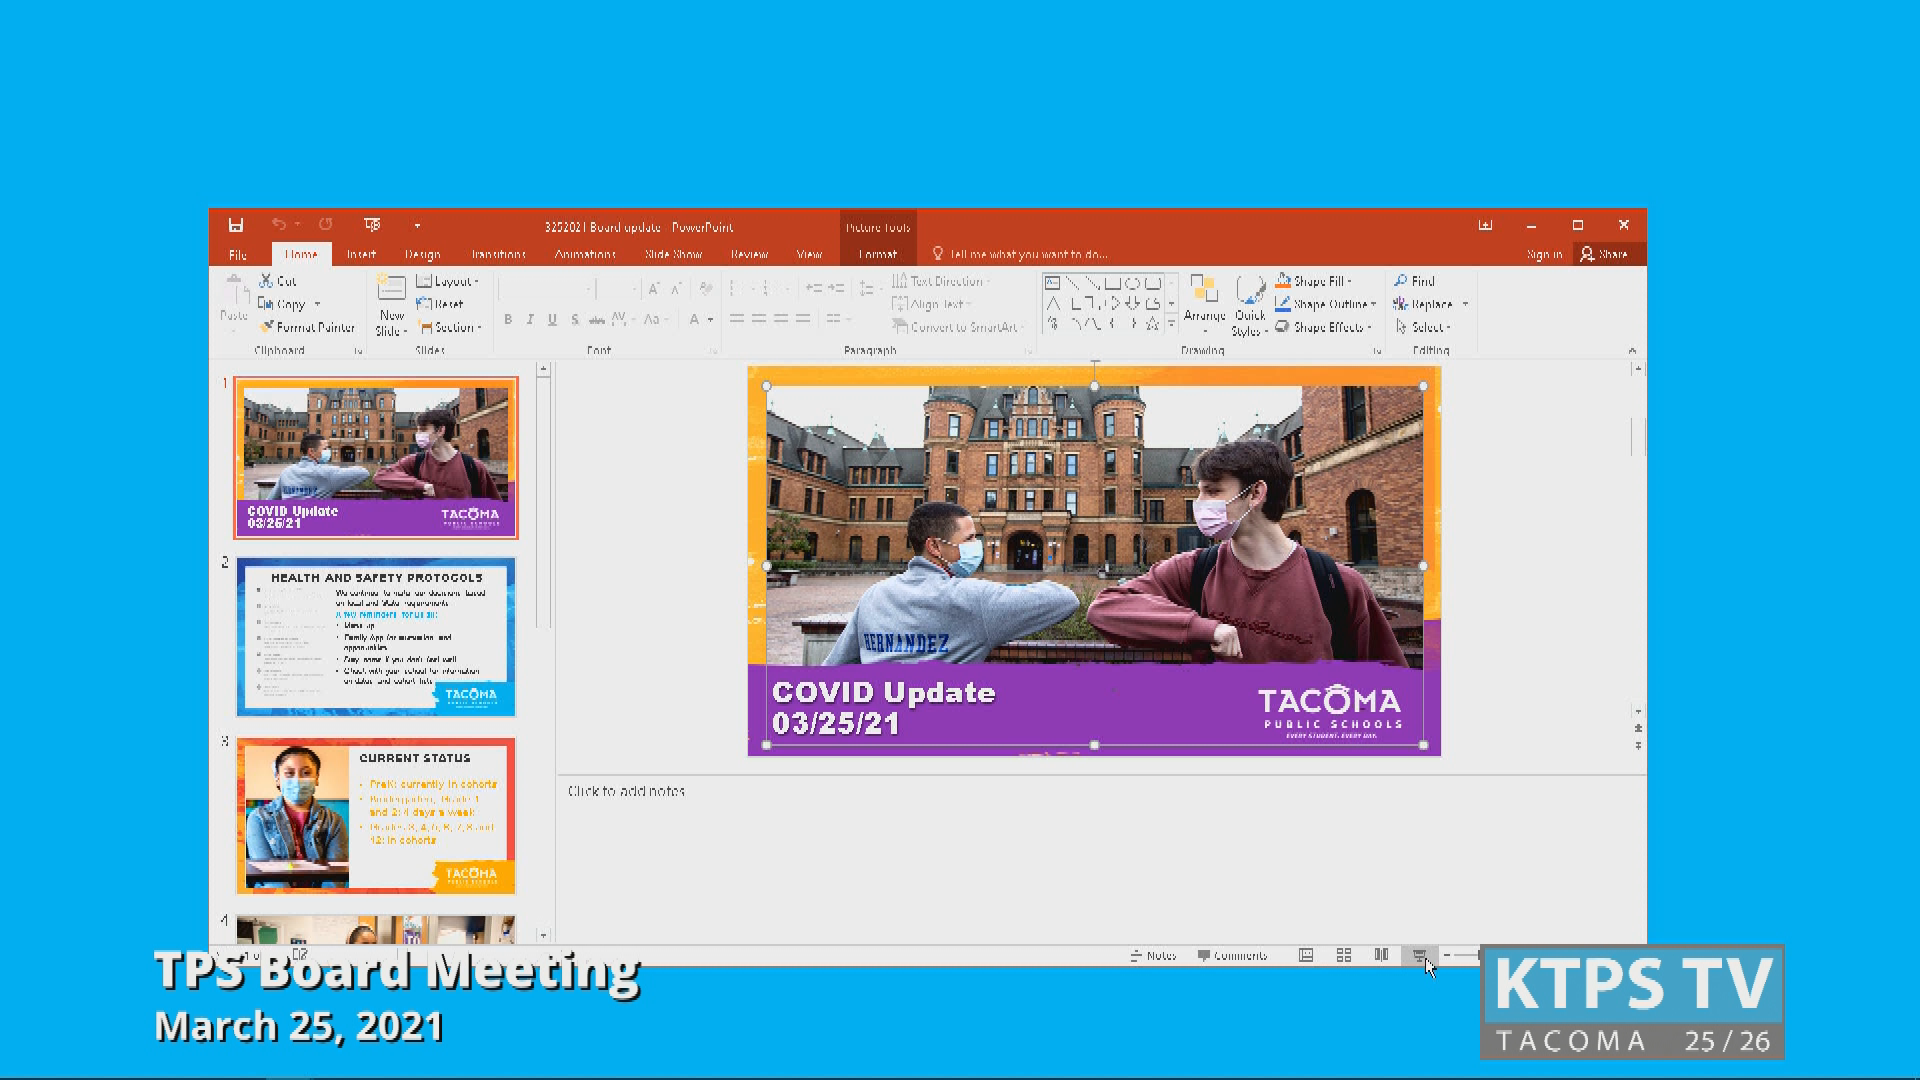Image resolution: width=1920 pixels, height=1080 pixels.
Task: Copy the selection with the Copy button
Action: pos(283,304)
